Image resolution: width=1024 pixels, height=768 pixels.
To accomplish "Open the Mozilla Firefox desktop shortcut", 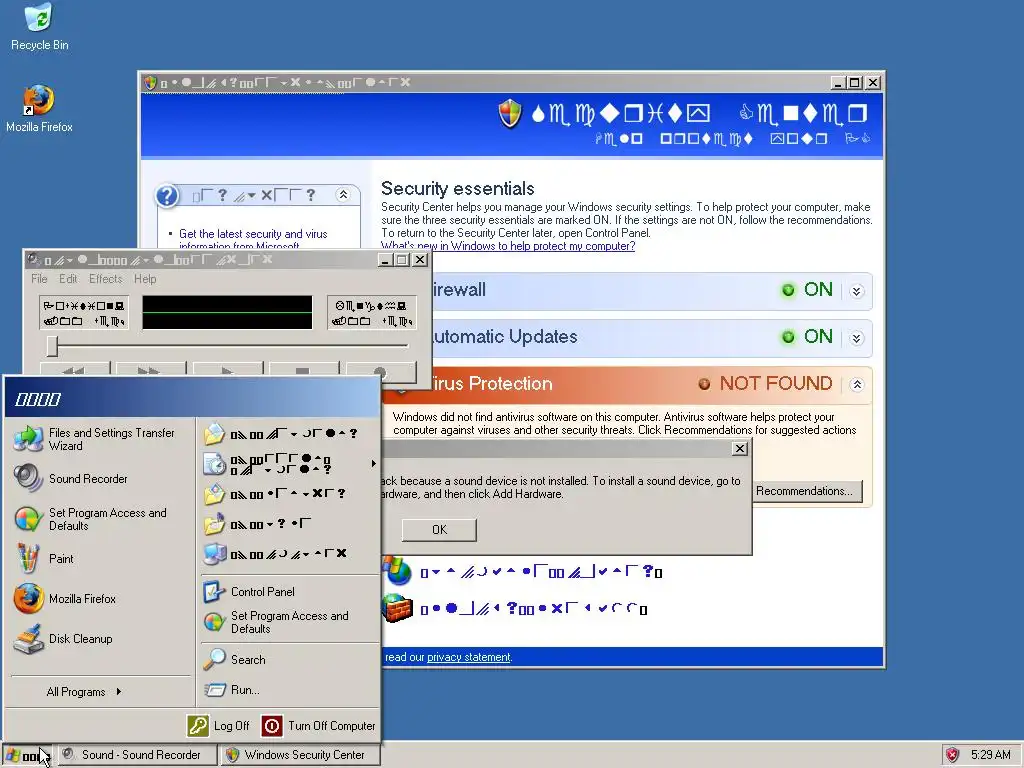I will [39, 108].
